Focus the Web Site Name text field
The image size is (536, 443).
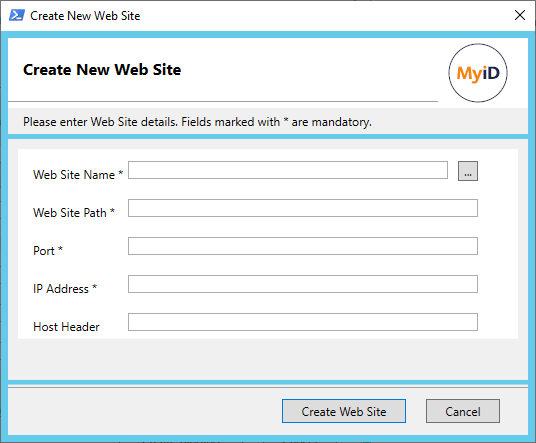click(x=288, y=170)
